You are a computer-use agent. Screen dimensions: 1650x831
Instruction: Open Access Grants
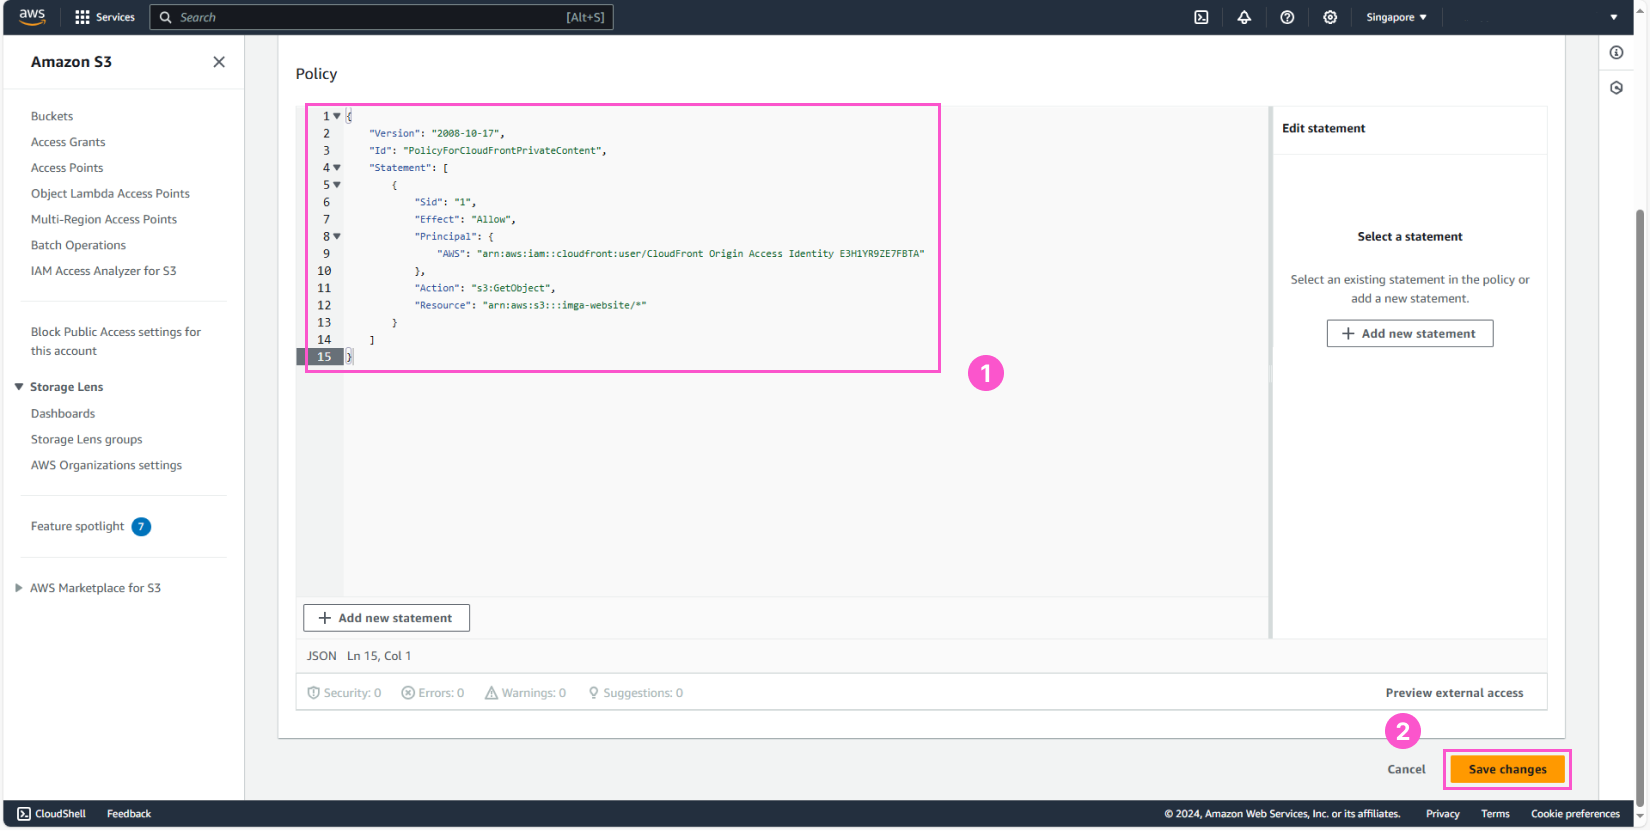point(68,142)
